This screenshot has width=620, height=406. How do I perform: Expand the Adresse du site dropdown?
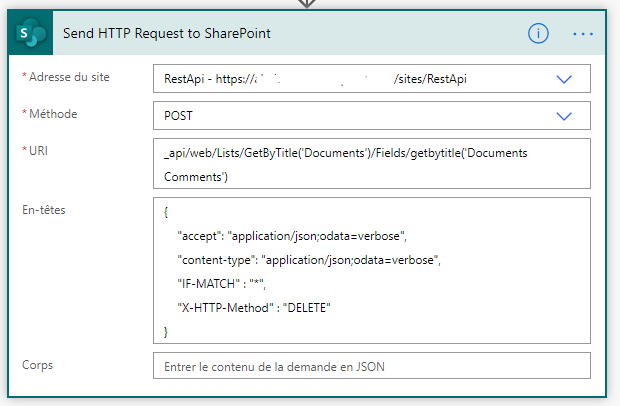coord(564,79)
